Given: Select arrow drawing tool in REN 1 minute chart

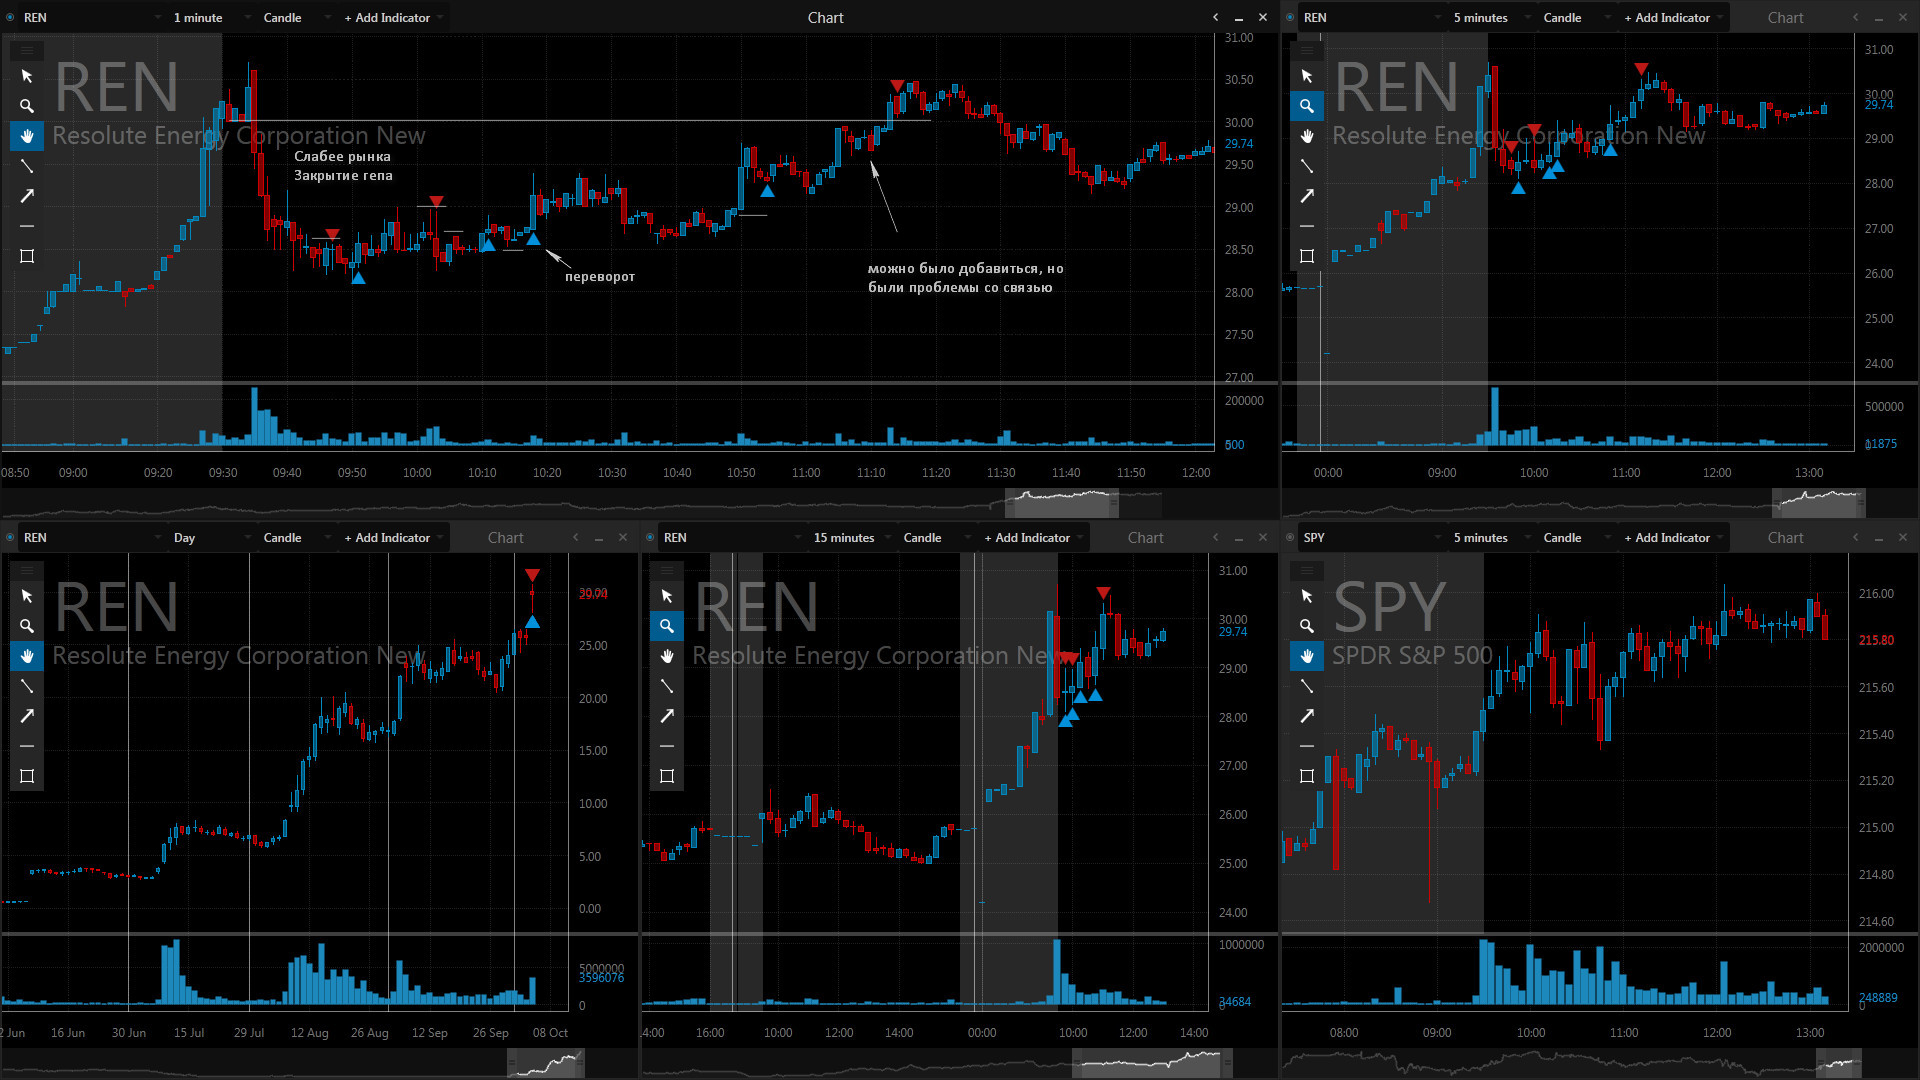Looking at the screenshot, I should 27,196.
